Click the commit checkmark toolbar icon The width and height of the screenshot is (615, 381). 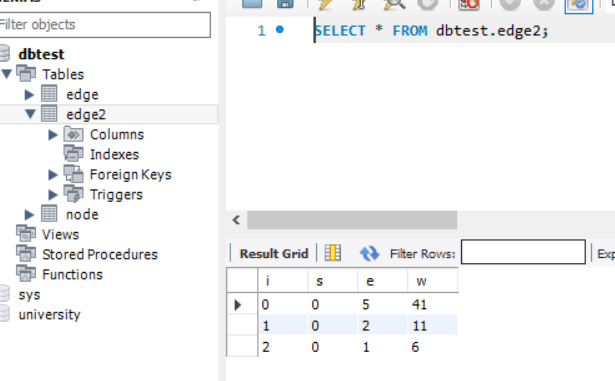pos(510,4)
